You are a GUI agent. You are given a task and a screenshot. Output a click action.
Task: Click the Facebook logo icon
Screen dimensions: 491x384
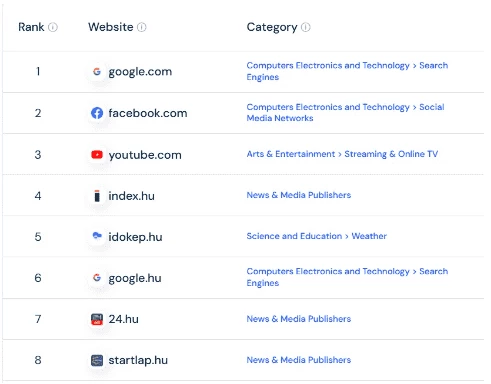tap(97, 113)
